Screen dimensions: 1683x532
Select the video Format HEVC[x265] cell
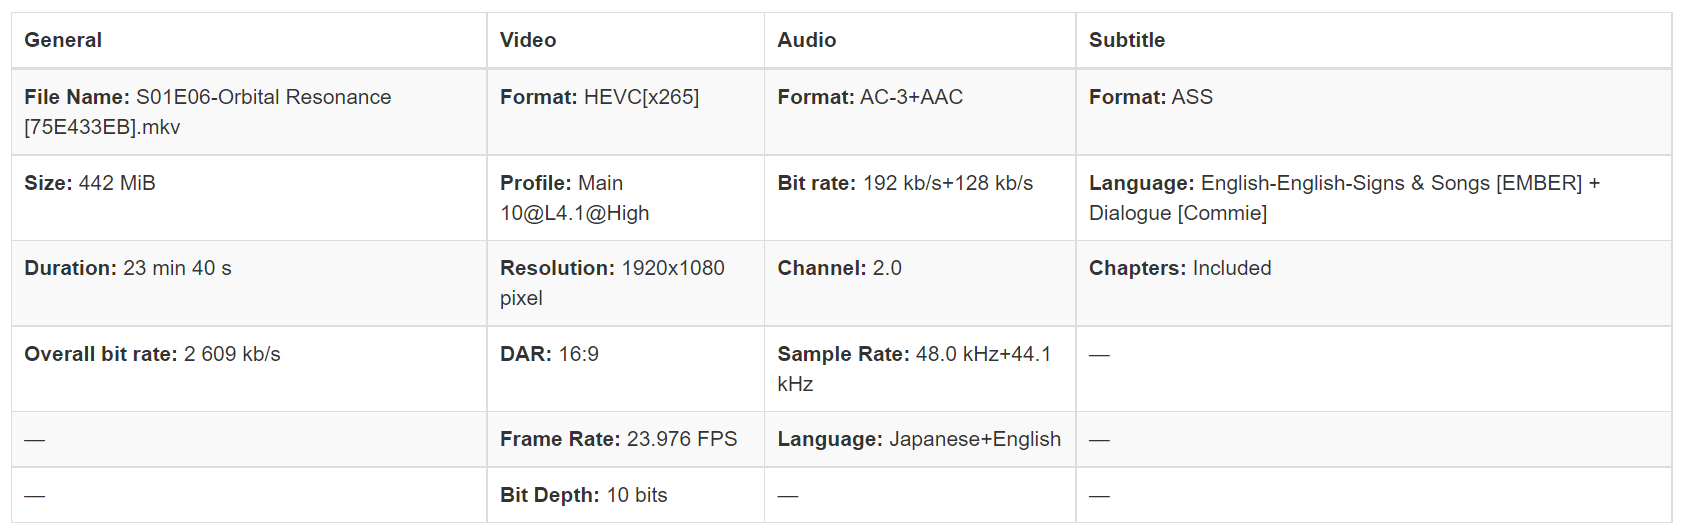pos(600,97)
